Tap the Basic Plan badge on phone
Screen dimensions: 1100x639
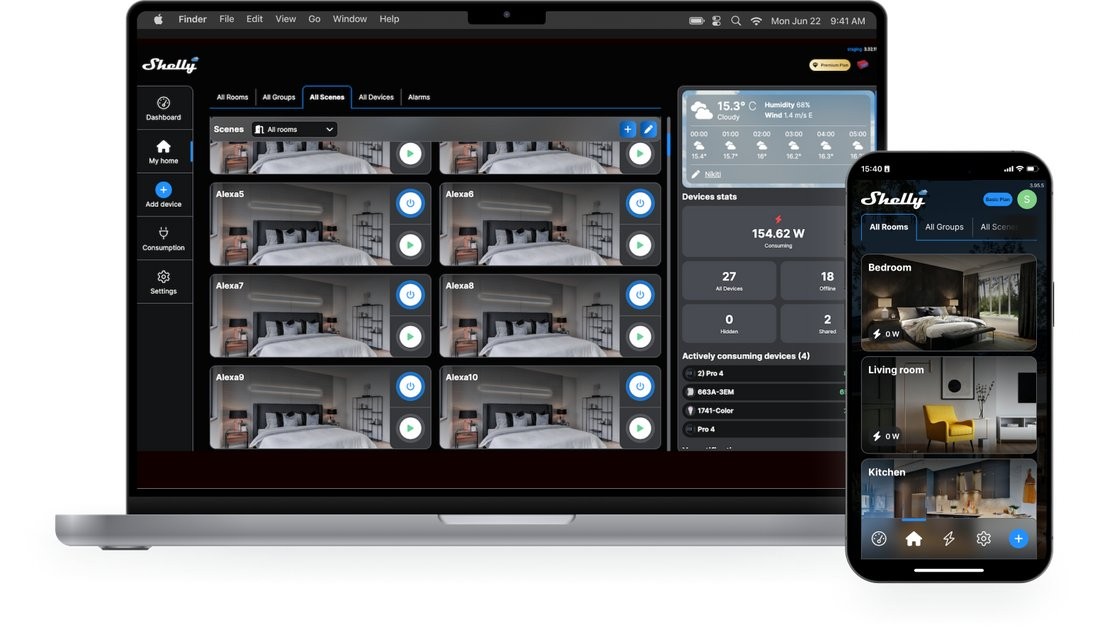tap(998, 199)
